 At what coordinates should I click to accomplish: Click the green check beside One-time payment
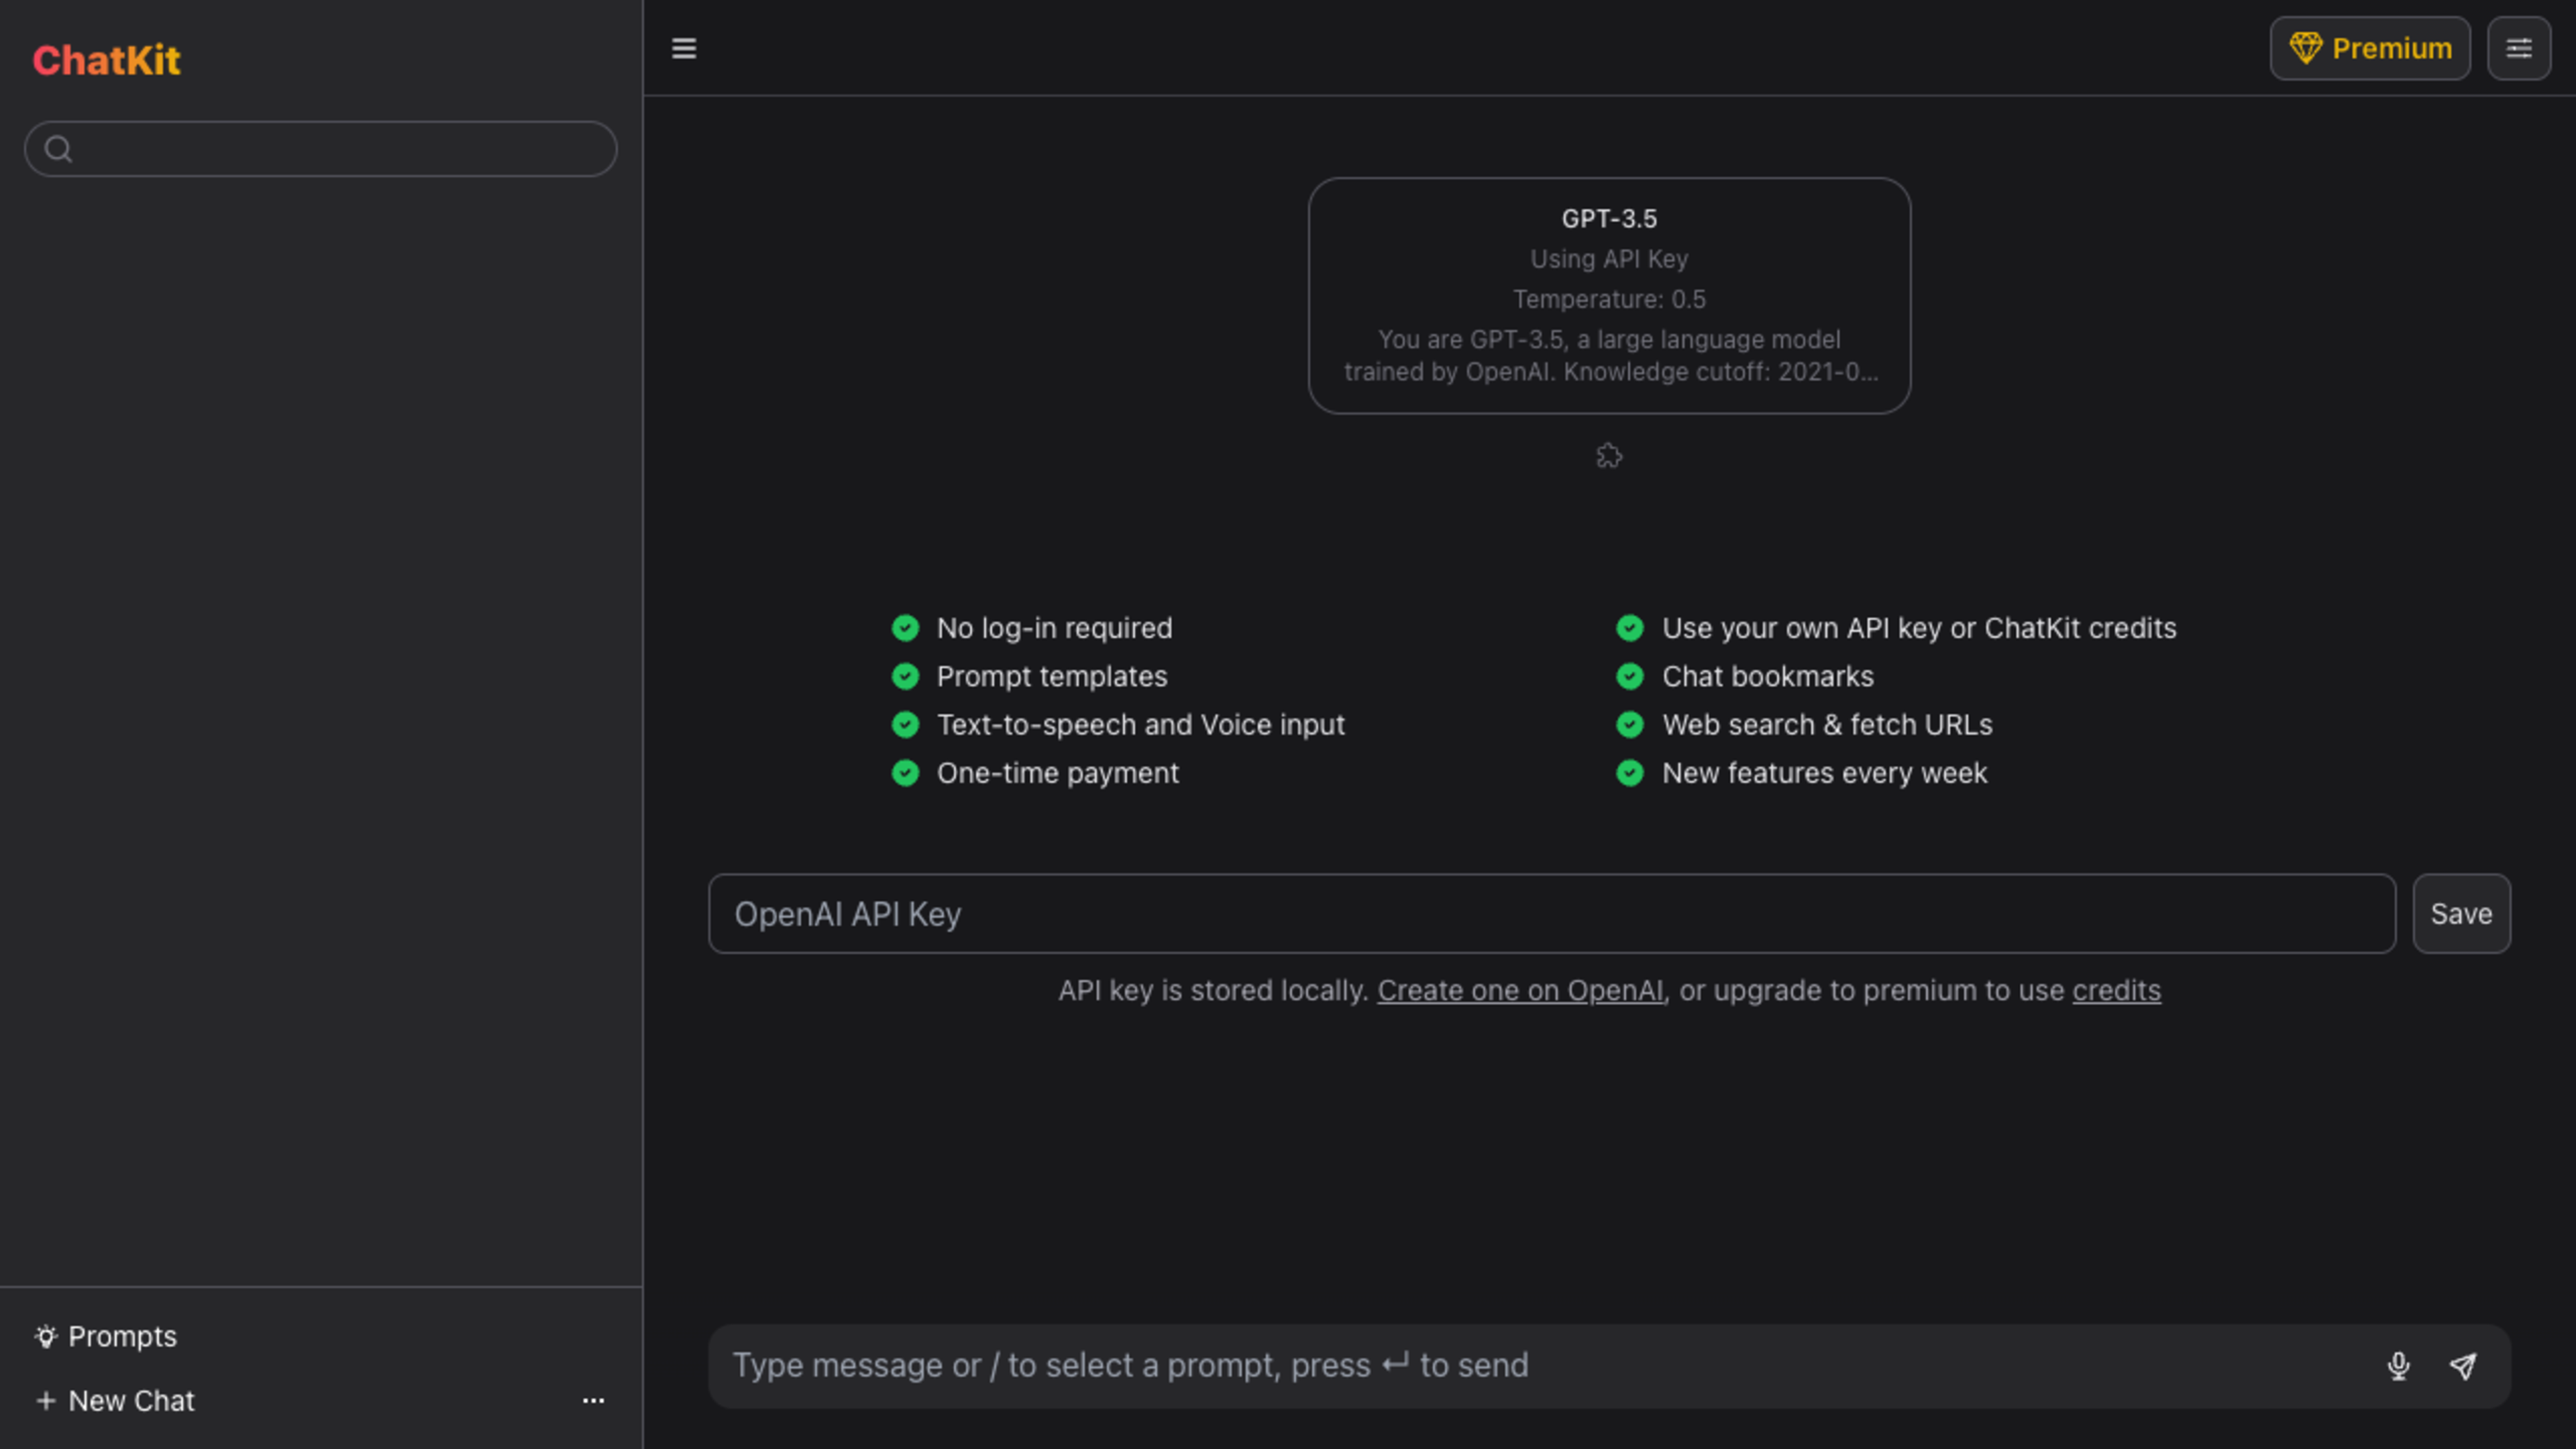pyautogui.click(x=905, y=773)
